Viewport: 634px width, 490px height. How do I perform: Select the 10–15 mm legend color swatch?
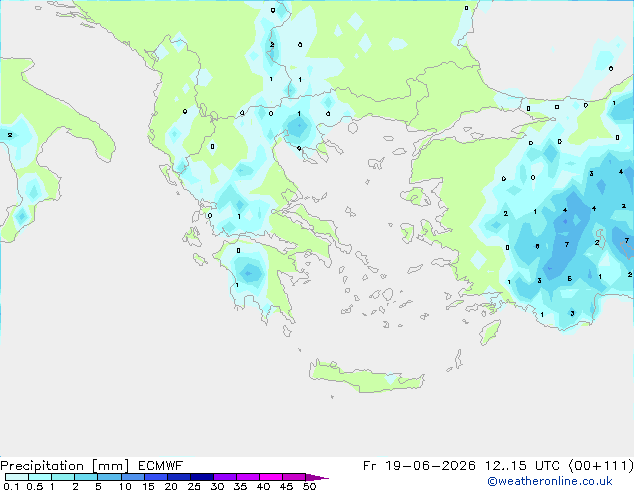pyautogui.click(x=132, y=477)
